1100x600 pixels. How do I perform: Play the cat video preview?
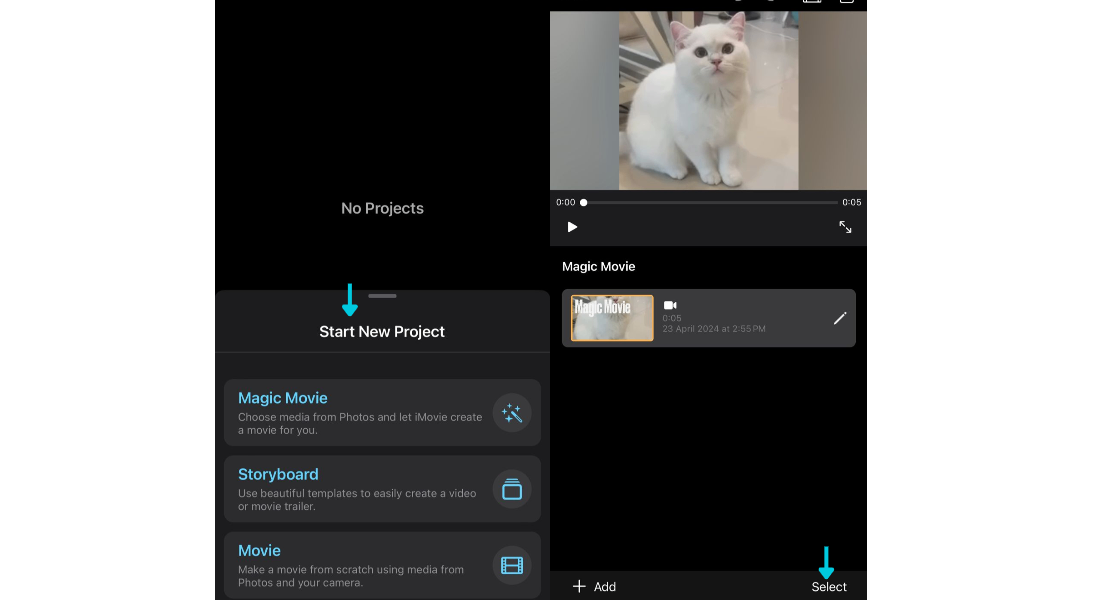point(572,227)
